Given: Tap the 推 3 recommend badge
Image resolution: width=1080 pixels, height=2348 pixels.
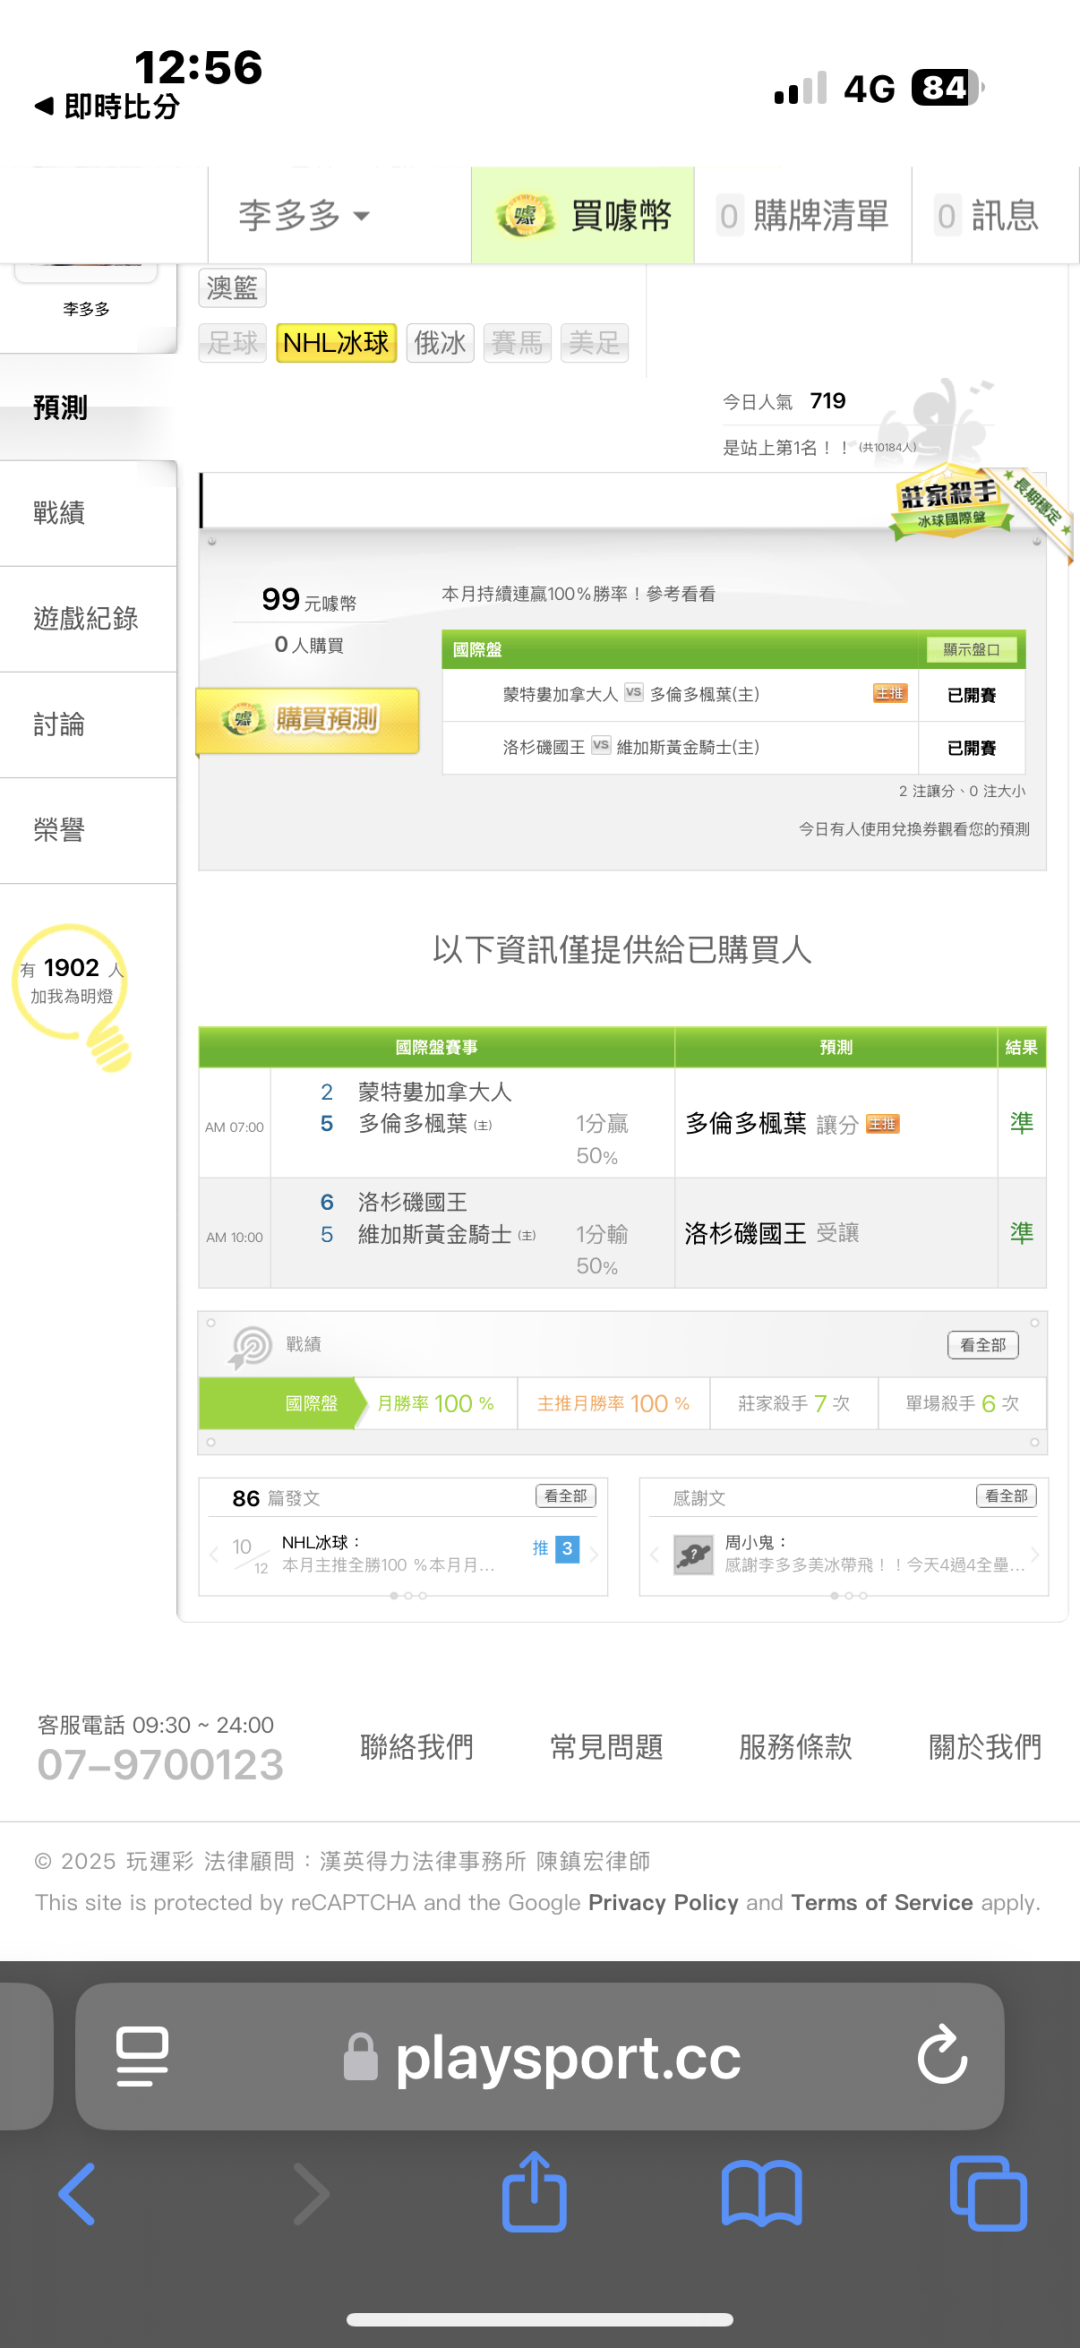Looking at the screenshot, I should tap(556, 1549).
